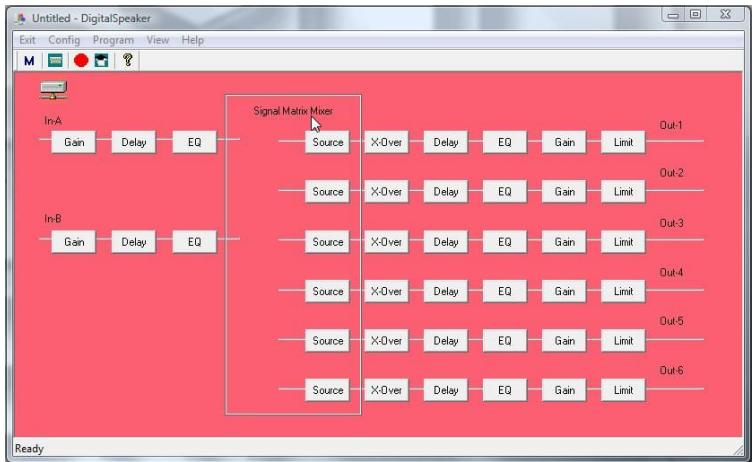The image size is (753, 462).
Task: Open the Out-6 Gain block
Action: pyautogui.click(x=564, y=390)
